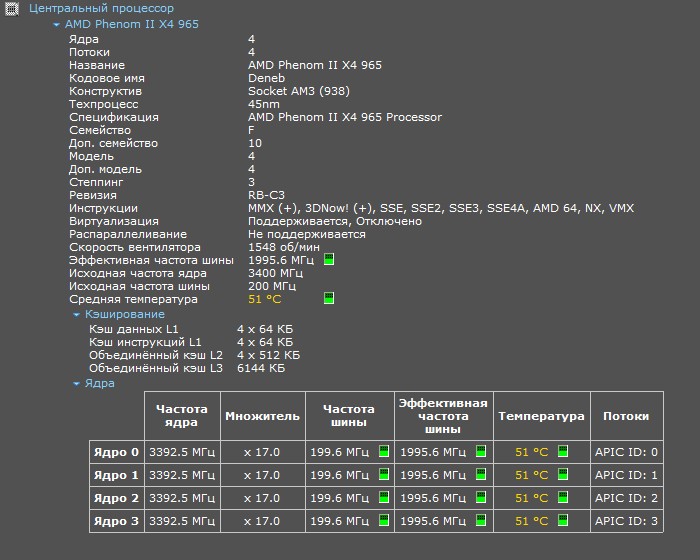This screenshot has width=700, height=560.
Task: Click green graph icon beside Средняя температура 51 °C
Action: click(329, 298)
